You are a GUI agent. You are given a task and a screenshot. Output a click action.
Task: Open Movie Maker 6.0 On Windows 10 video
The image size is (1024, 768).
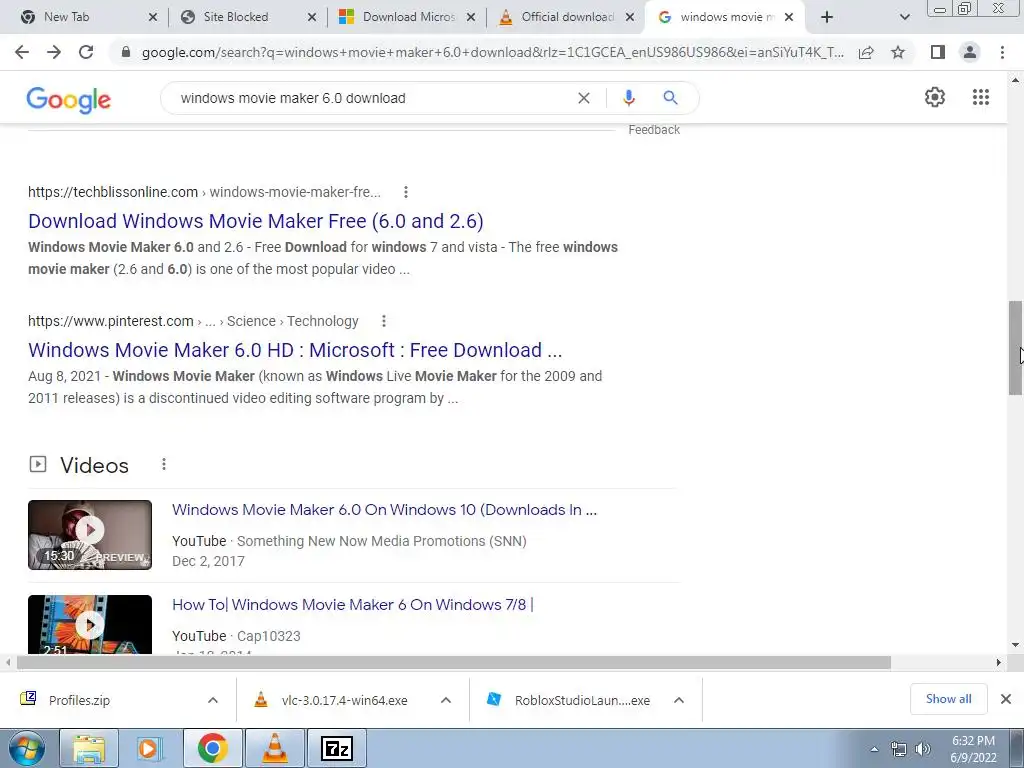coord(384,510)
